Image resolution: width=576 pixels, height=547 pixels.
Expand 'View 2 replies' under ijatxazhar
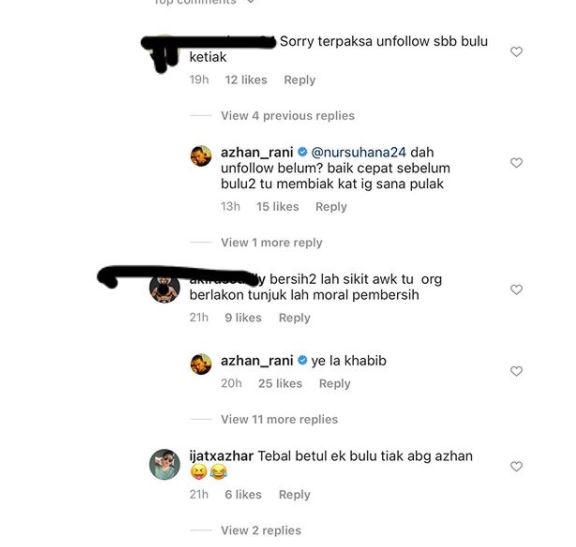[x=261, y=530]
